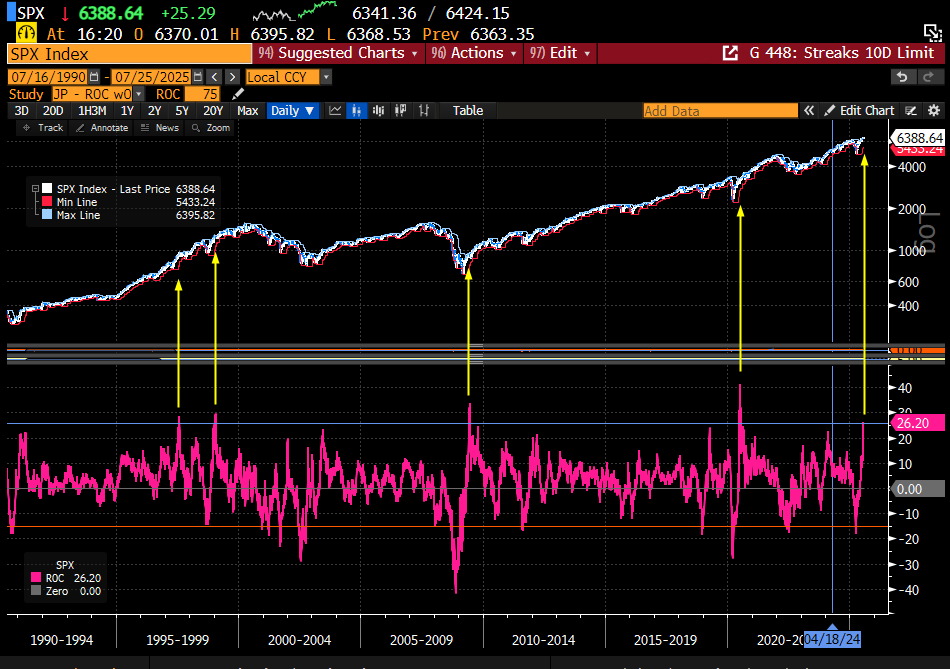Set range to 3D
950x669 pixels.
[21, 110]
